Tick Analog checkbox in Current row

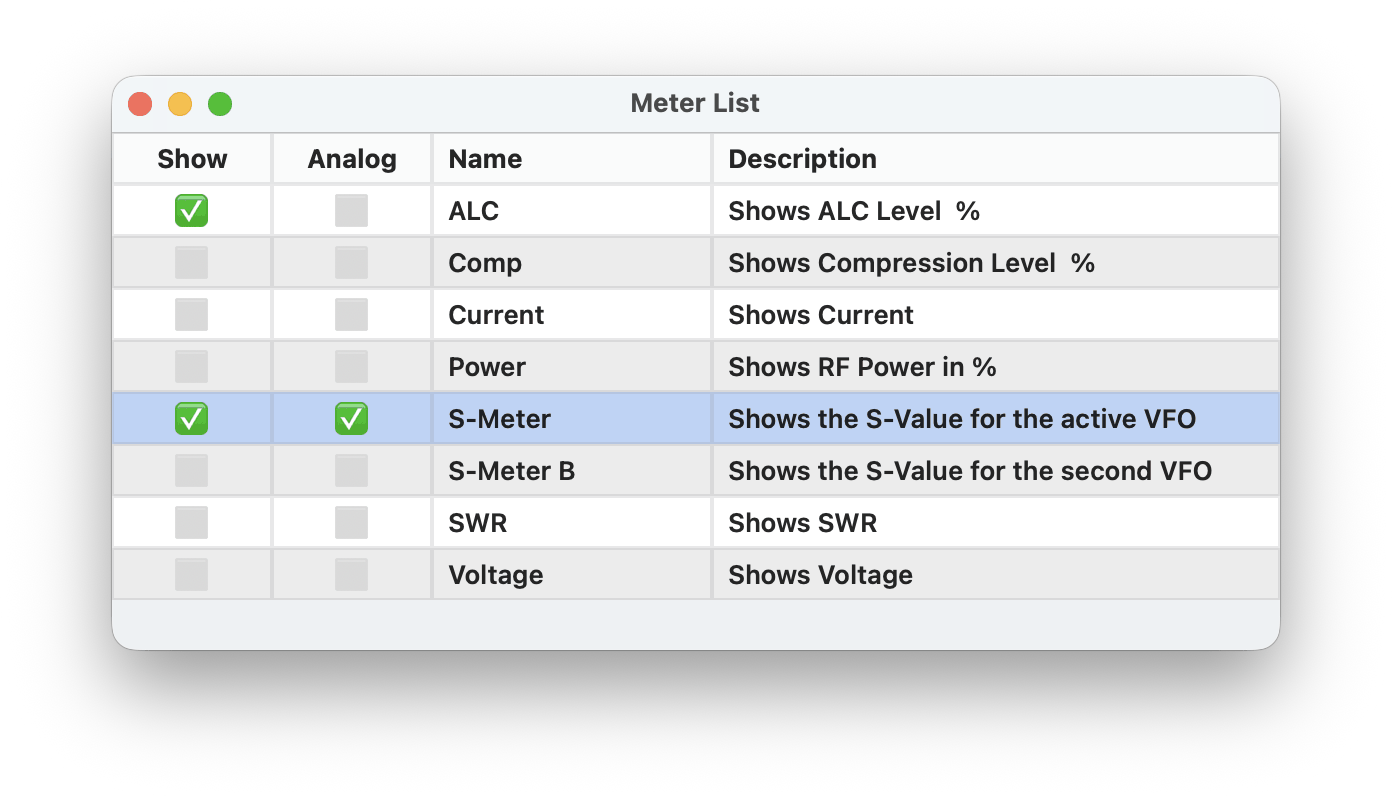(x=351, y=315)
